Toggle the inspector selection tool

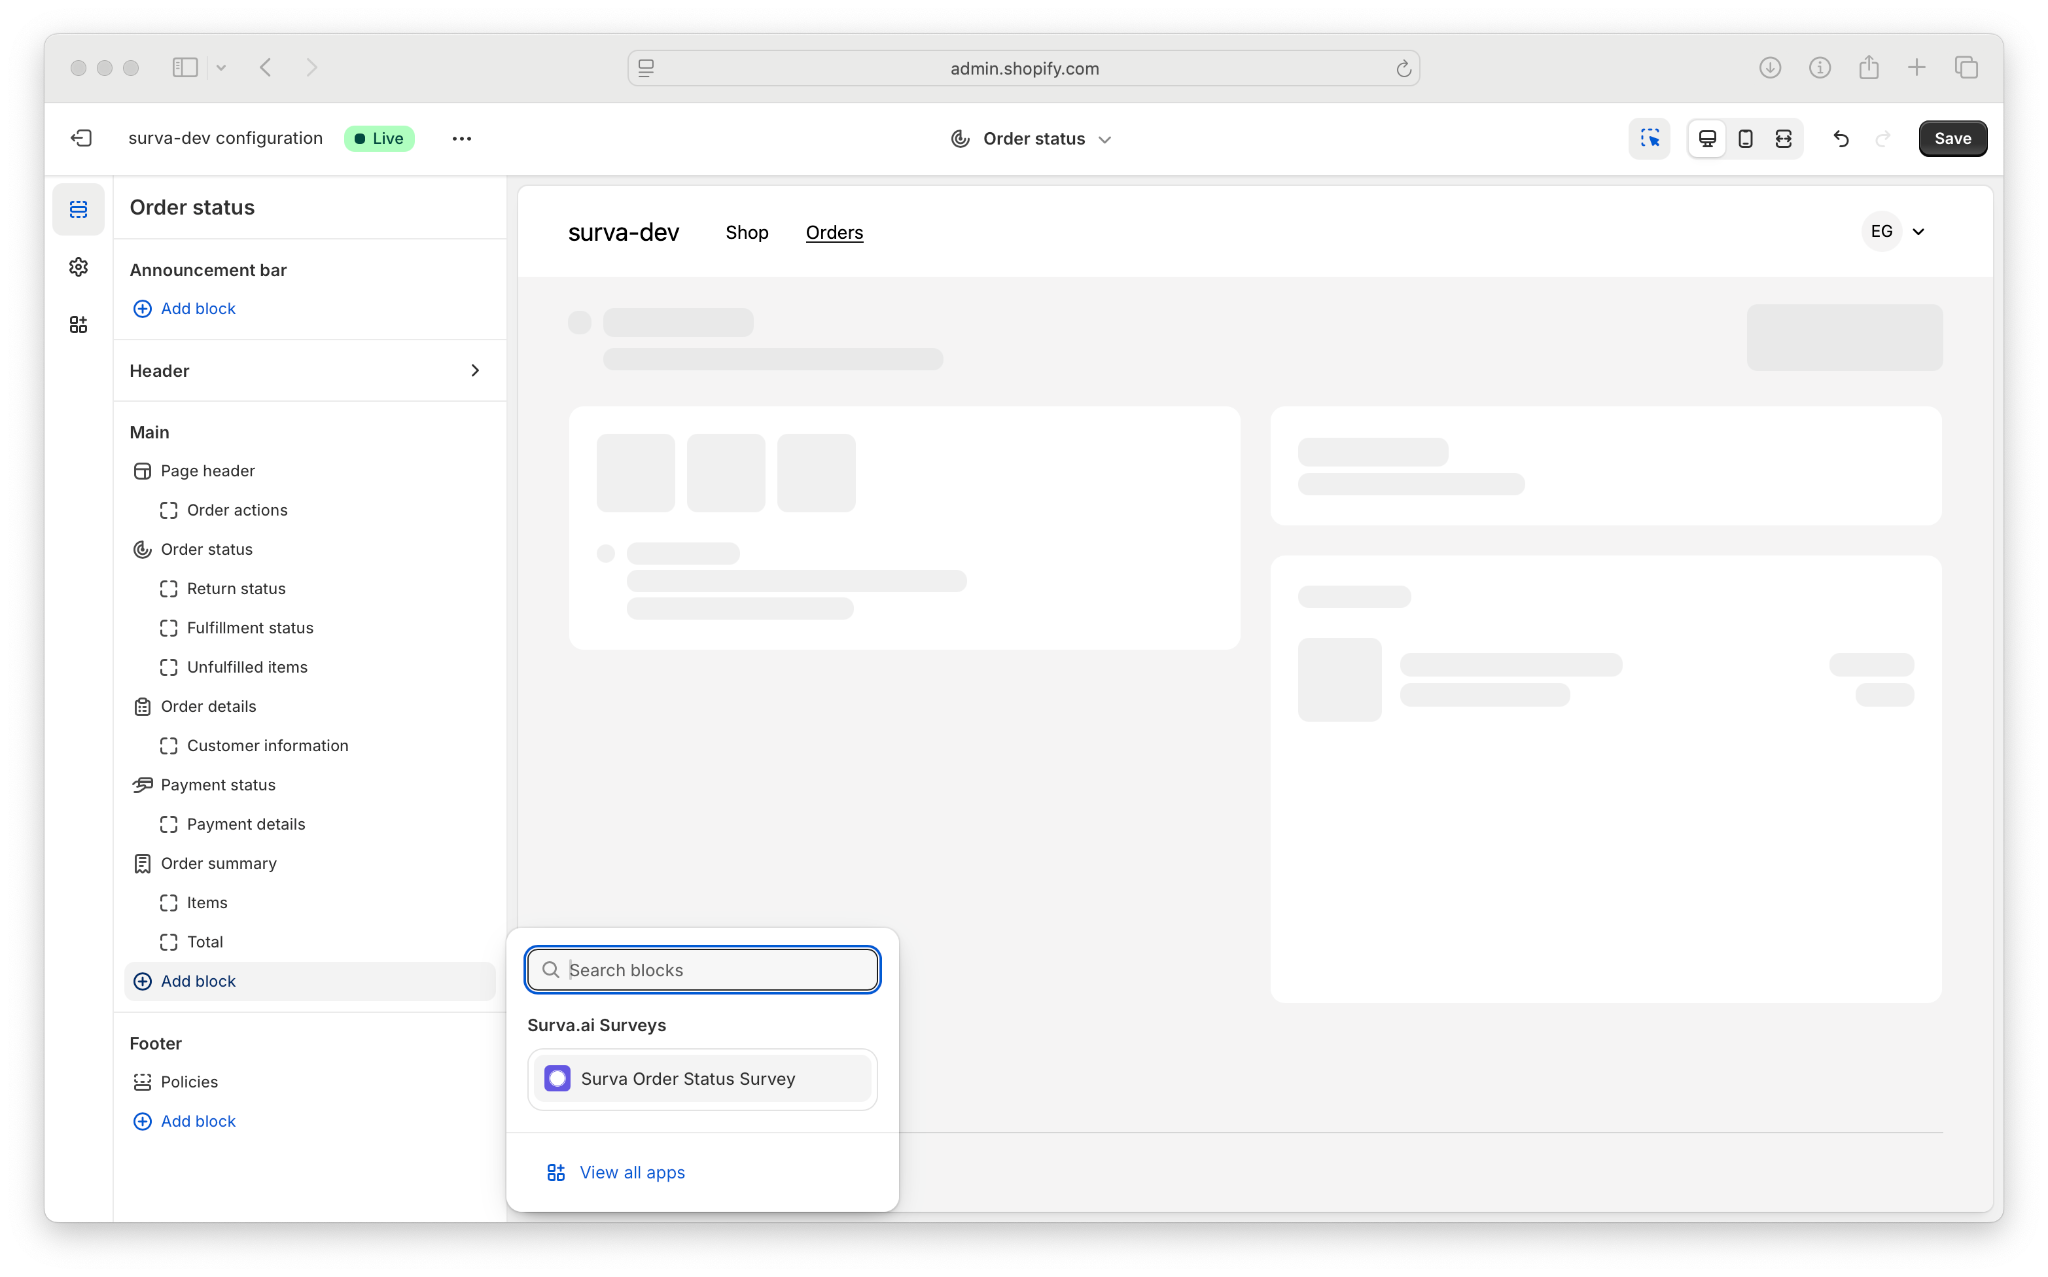[x=1649, y=139]
